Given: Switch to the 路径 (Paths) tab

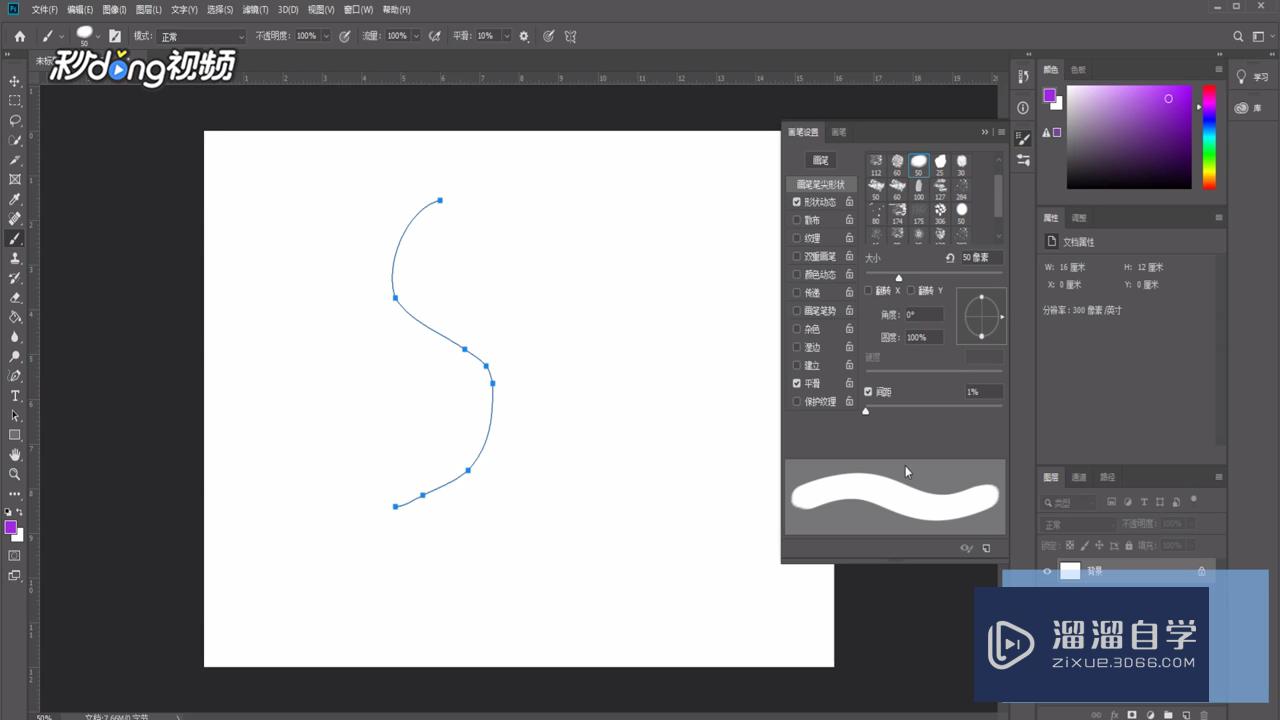Looking at the screenshot, I should click(x=1107, y=477).
